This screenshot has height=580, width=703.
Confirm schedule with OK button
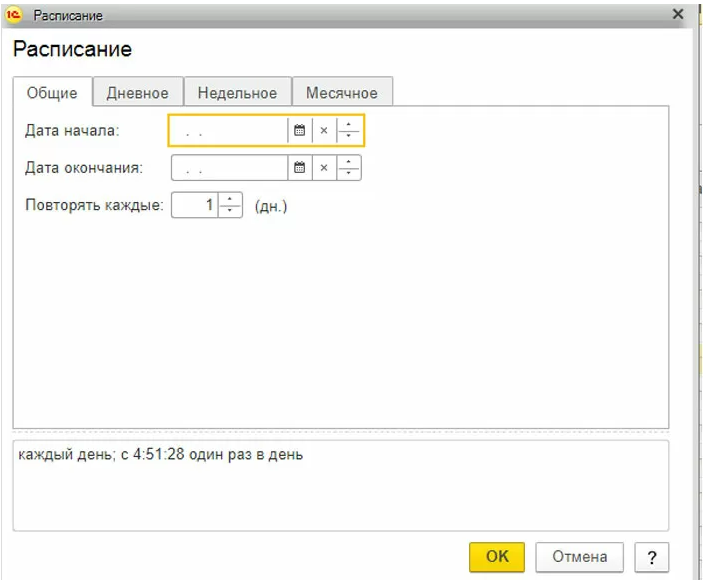497,556
